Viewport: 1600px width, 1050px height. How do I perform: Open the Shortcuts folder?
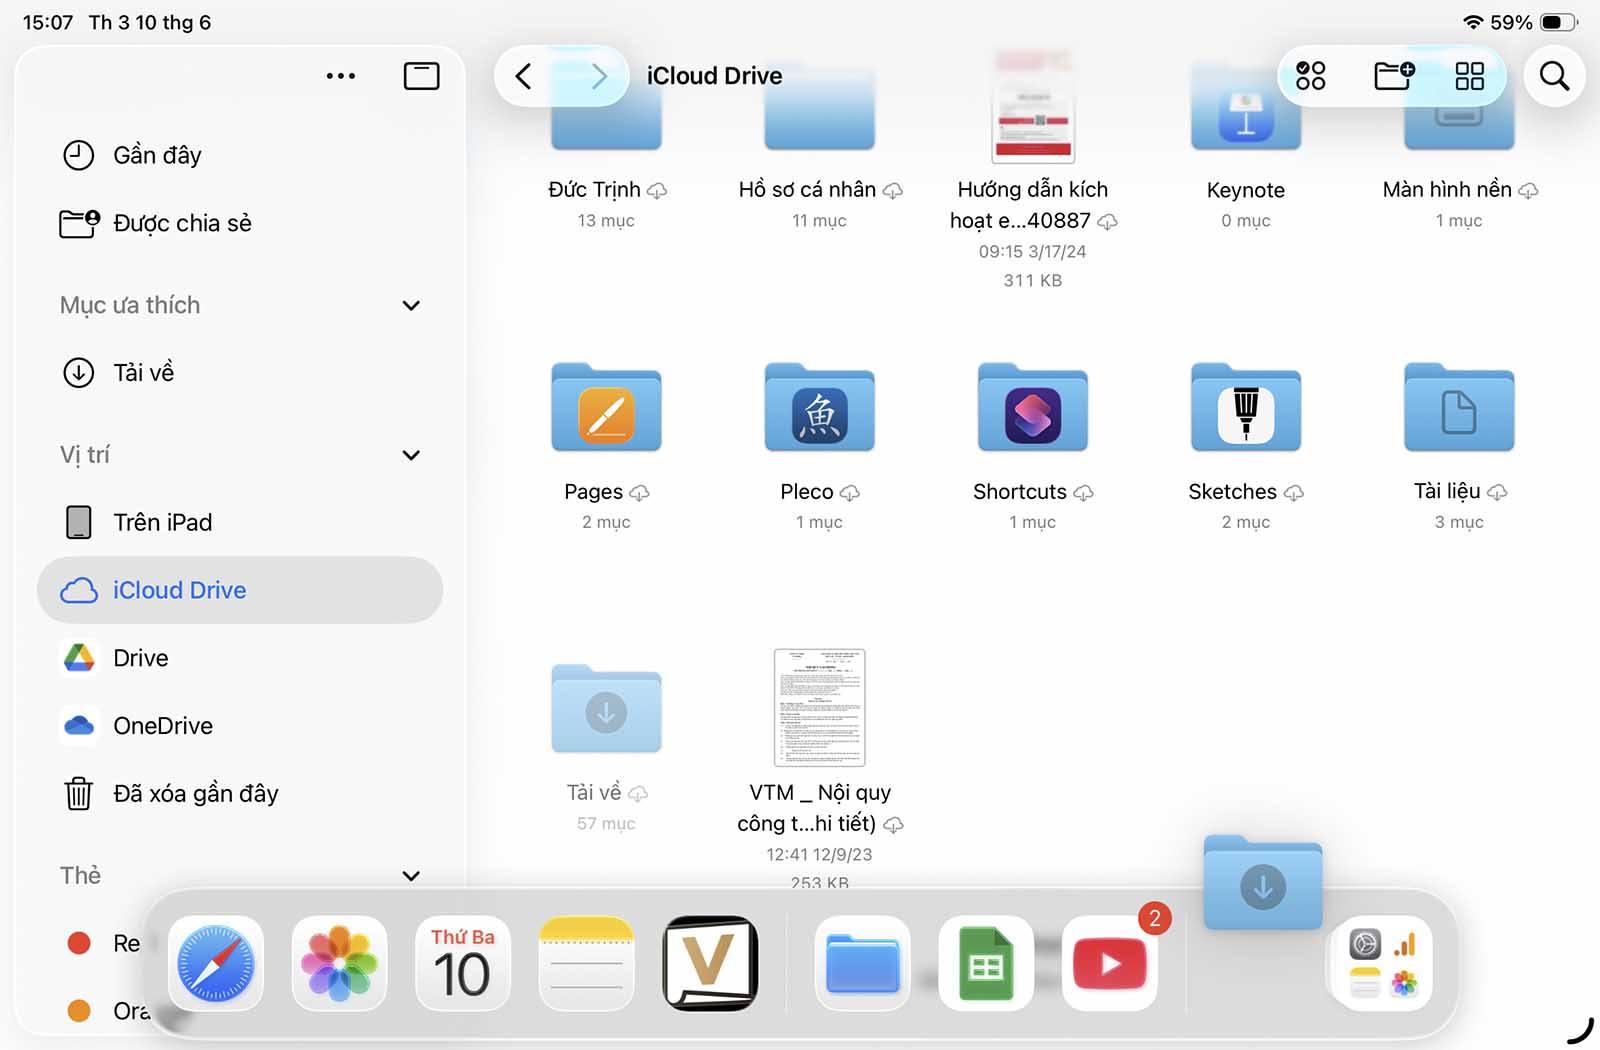click(1032, 410)
